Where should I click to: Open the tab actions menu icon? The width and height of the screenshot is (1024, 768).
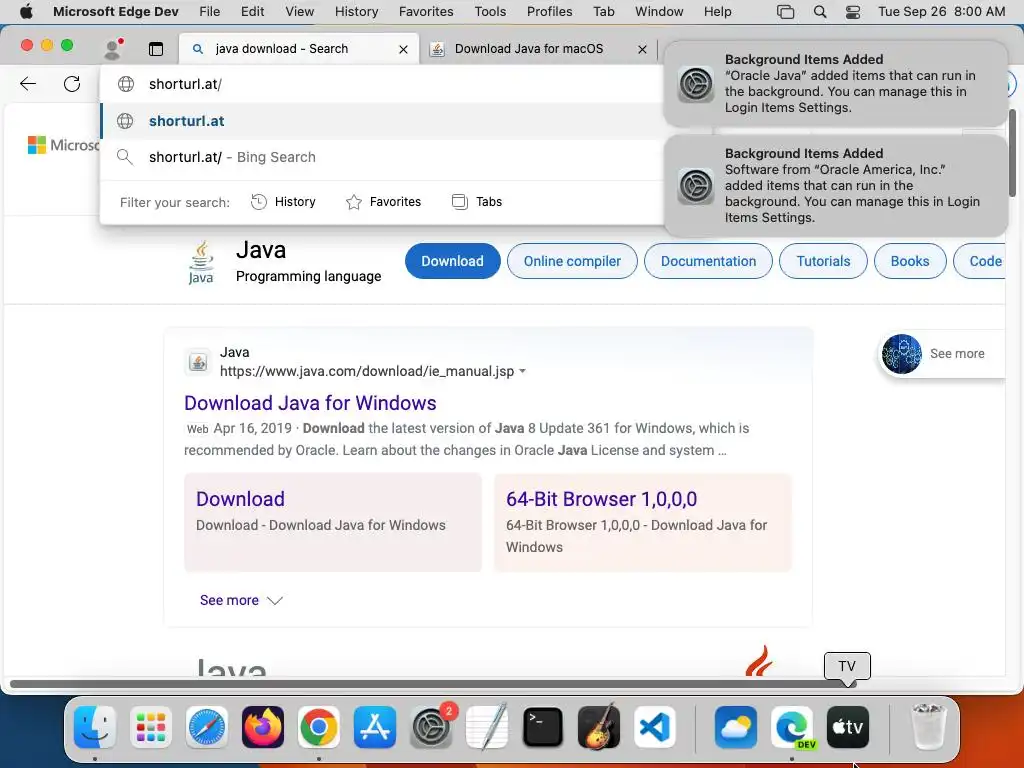[155, 49]
